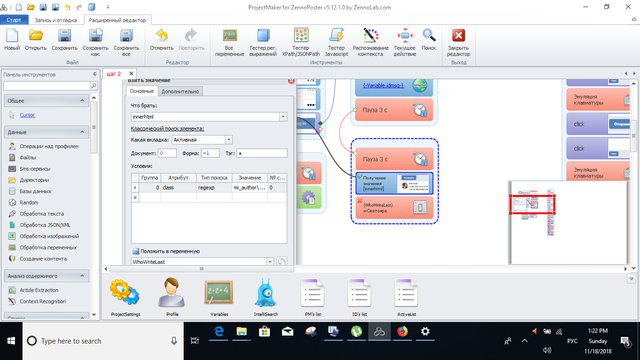The image size is (640, 360).
Task: Select Sms-сервисы in the toolbox
Action: point(35,169)
